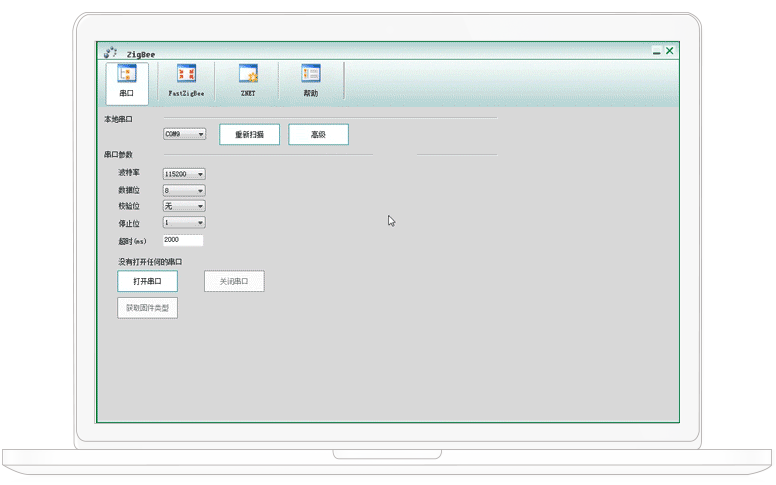Open the 波特率 115200 baud rate dropdown

point(184,174)
